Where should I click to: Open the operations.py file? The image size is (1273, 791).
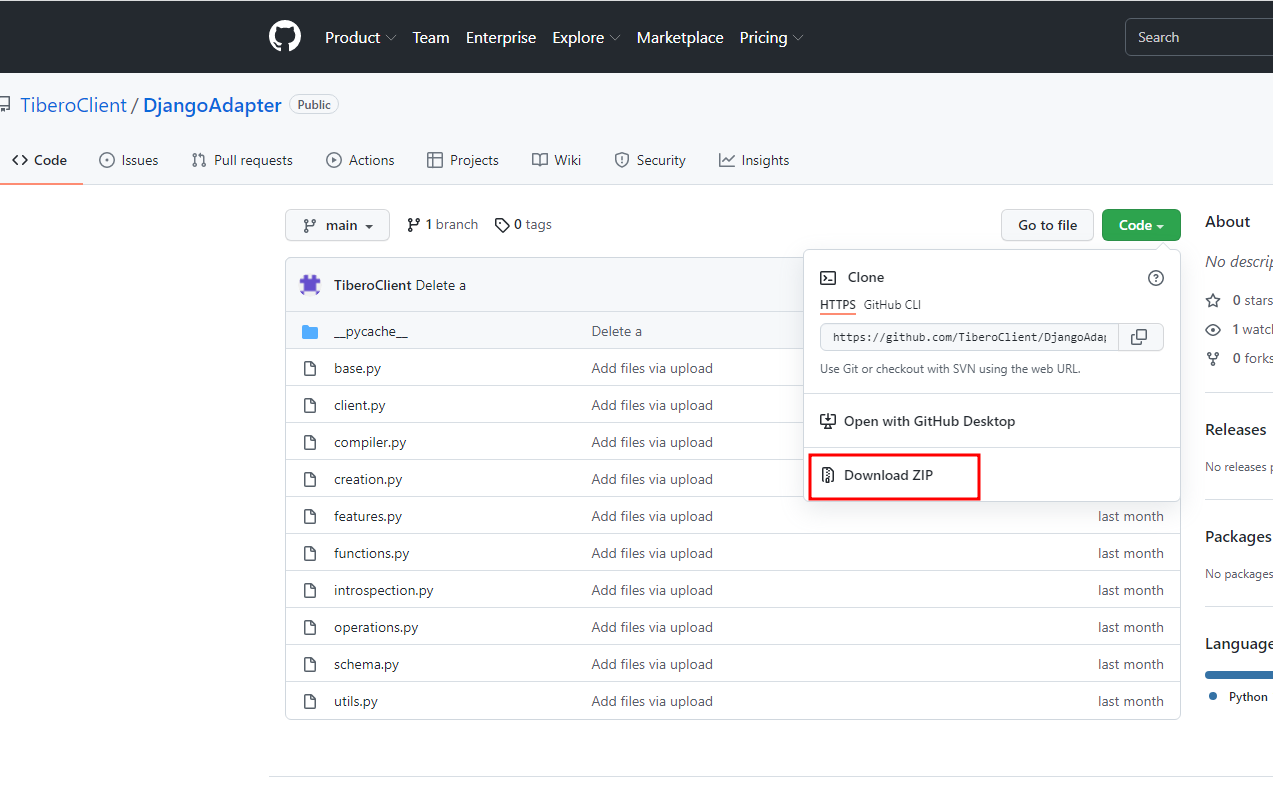pyautogui.click(x=376, y=628)
